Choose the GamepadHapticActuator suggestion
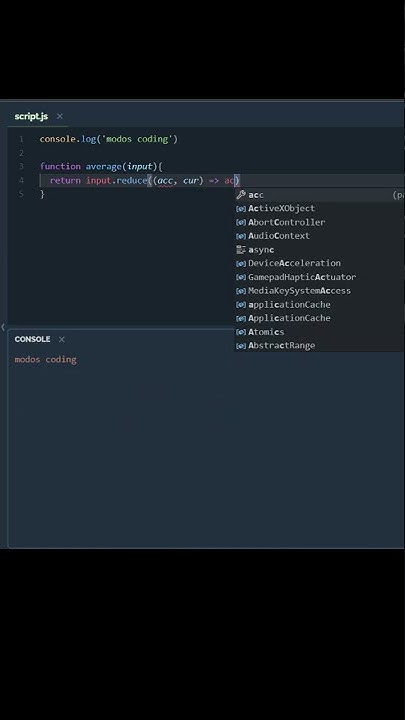405x720 pixels. point(320,277)
